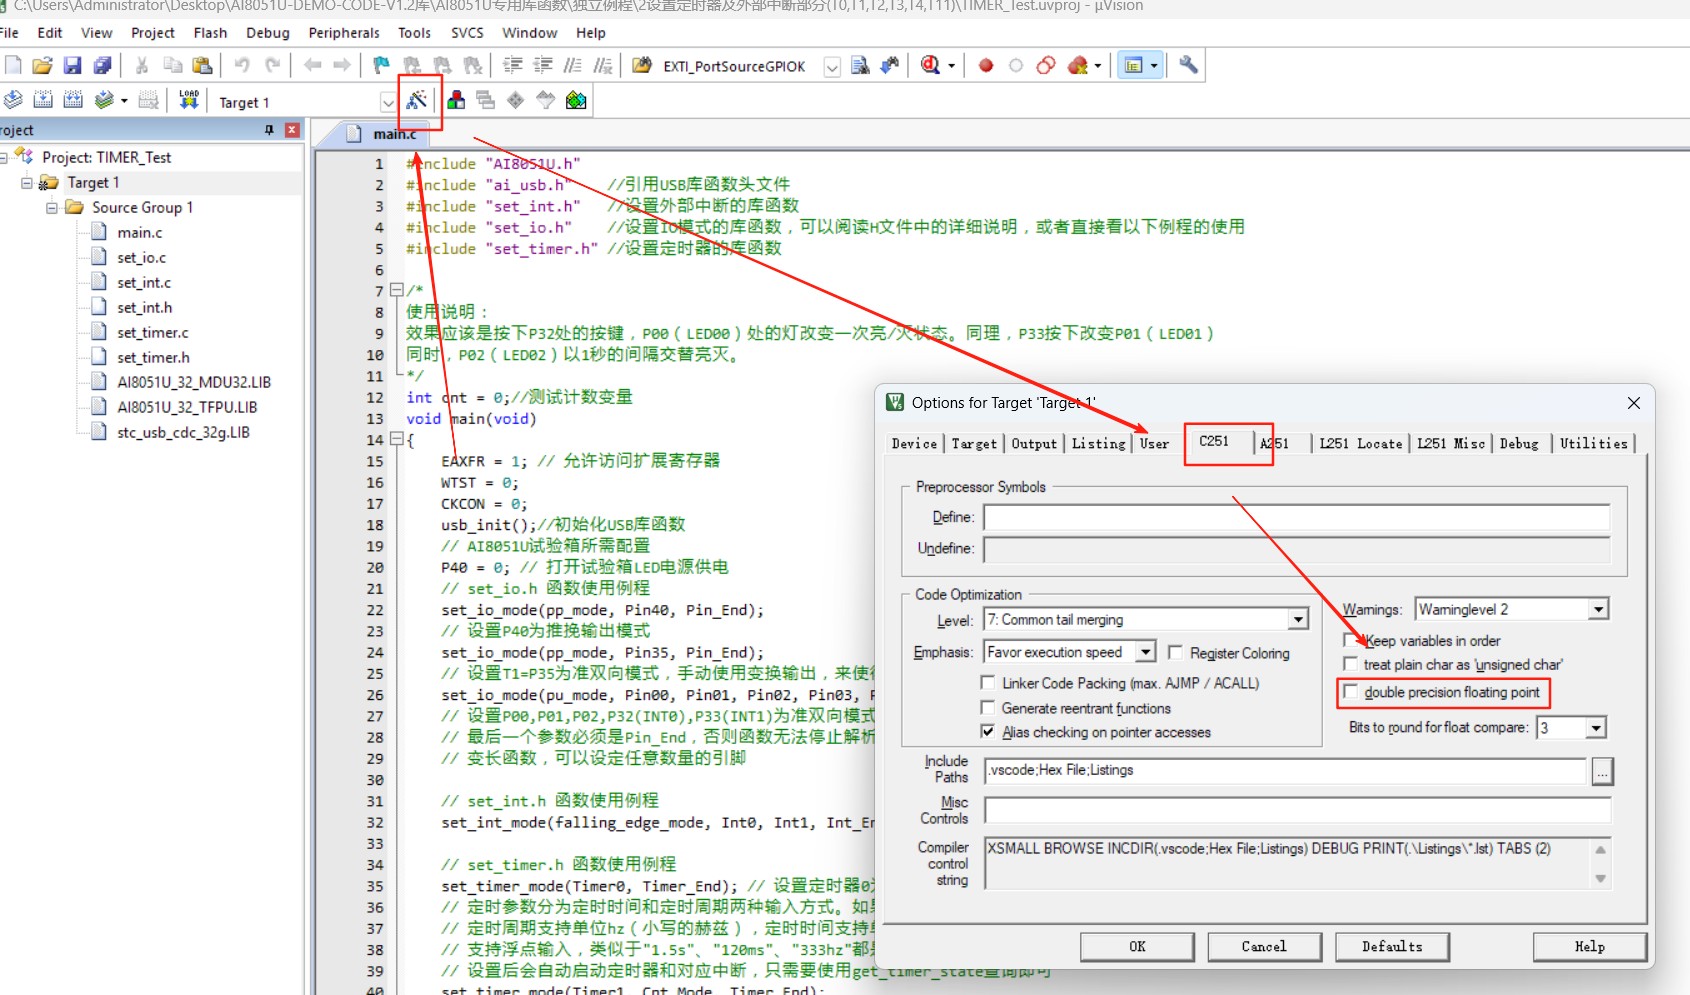Switch to the Utilities tab
1690x995 pixels.
[1594, 443]
